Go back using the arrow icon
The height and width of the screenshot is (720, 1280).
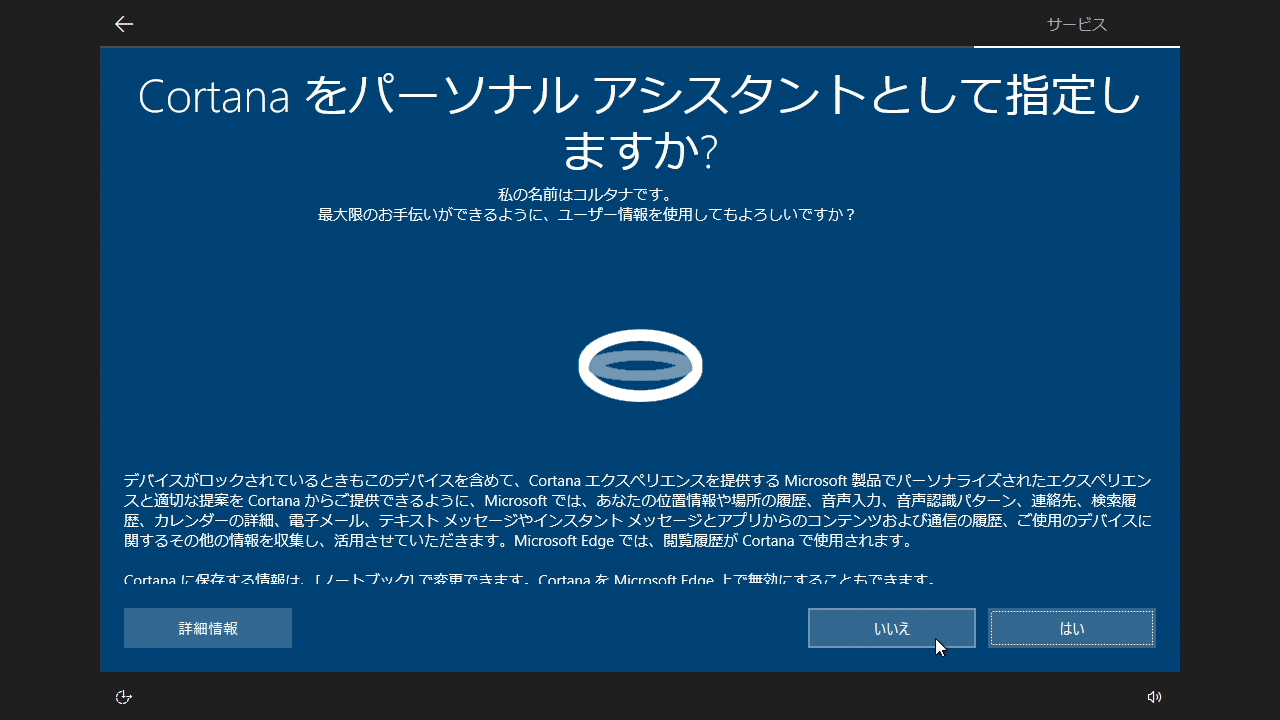click(124, 24)
